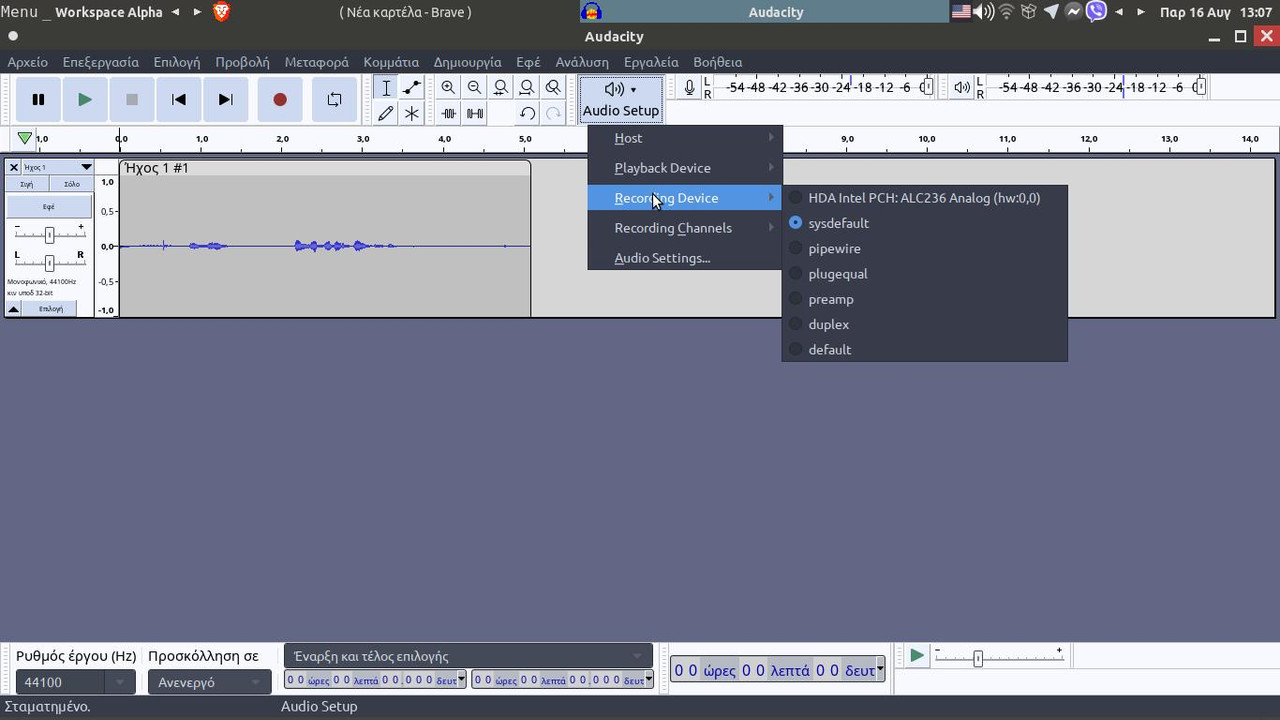
Task: Expand the Host submenu
Action: (685, 138)
